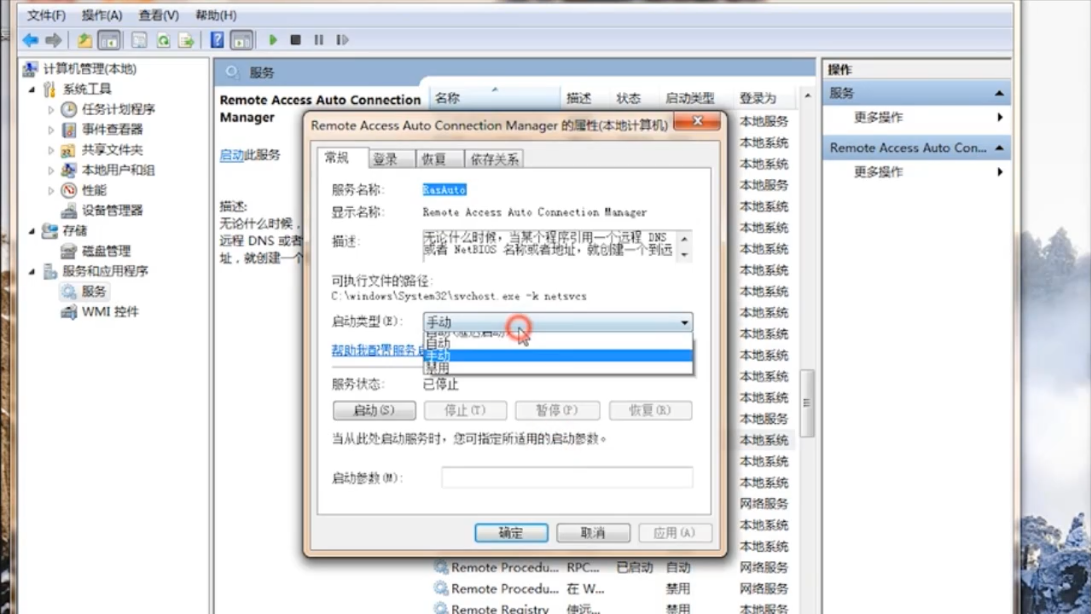1091x614 pixels.
Task: Choose 禁用 in the startup type list
Action: pos(438,369)
